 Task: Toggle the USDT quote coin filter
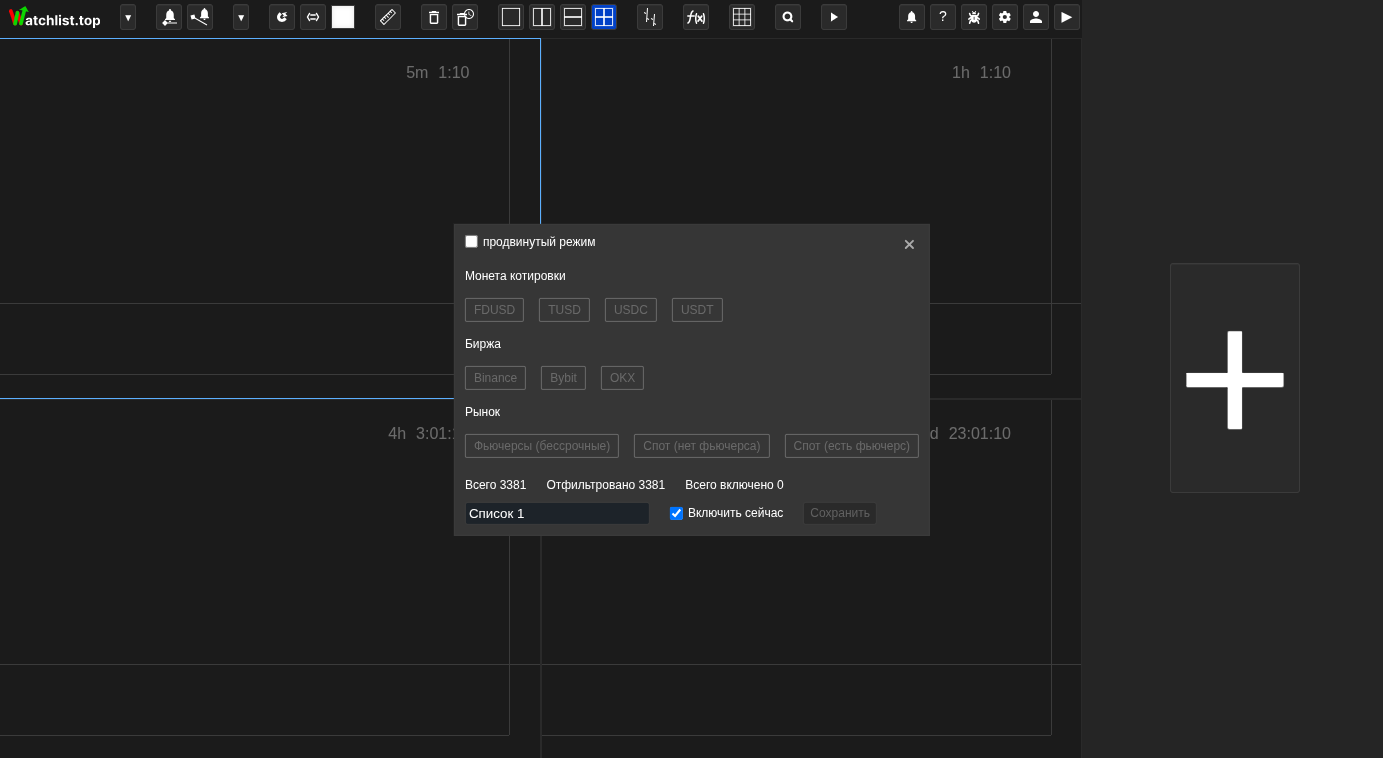pyautogui.click(x=697, y=310)
